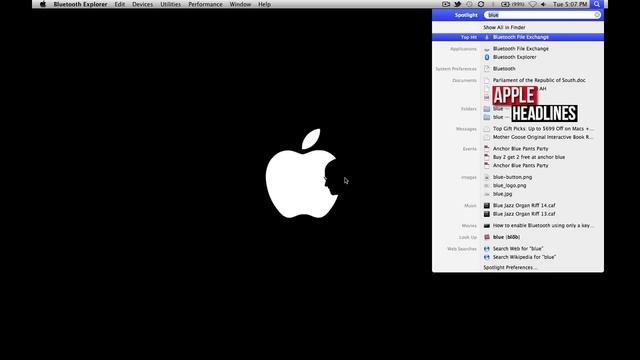
Task: Clear the Spotlight search field
Action: 597,15
